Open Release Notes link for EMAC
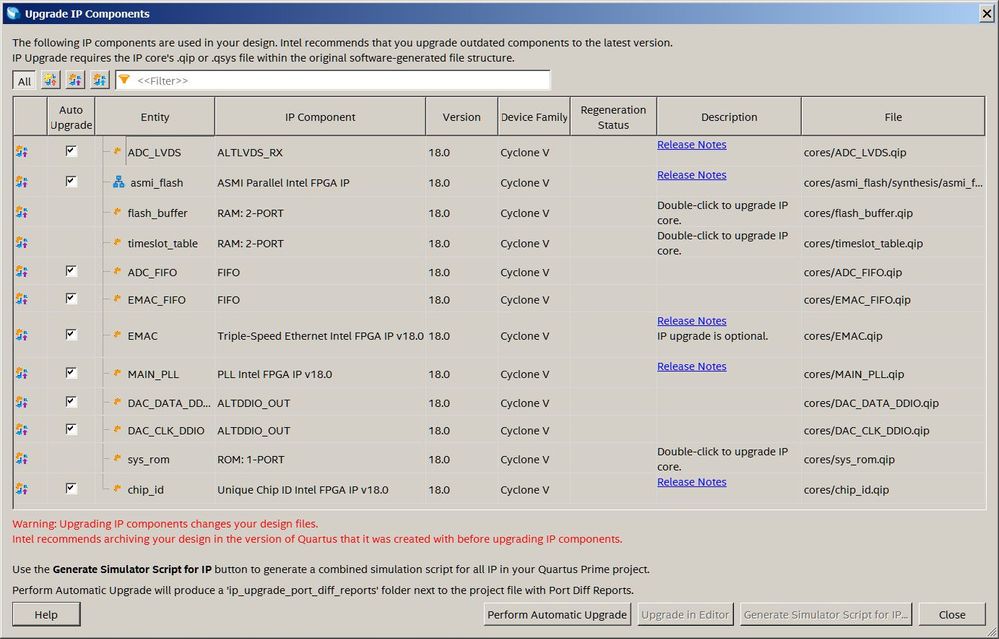Screen dimensions: 999x639 click(x=691, y=321)
